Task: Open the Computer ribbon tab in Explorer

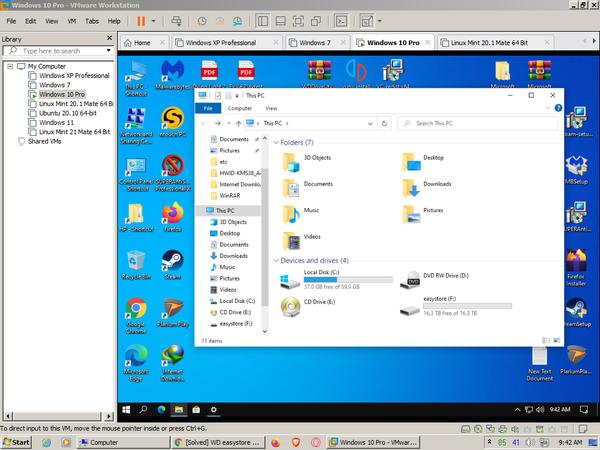Action: tap(240, 108)
